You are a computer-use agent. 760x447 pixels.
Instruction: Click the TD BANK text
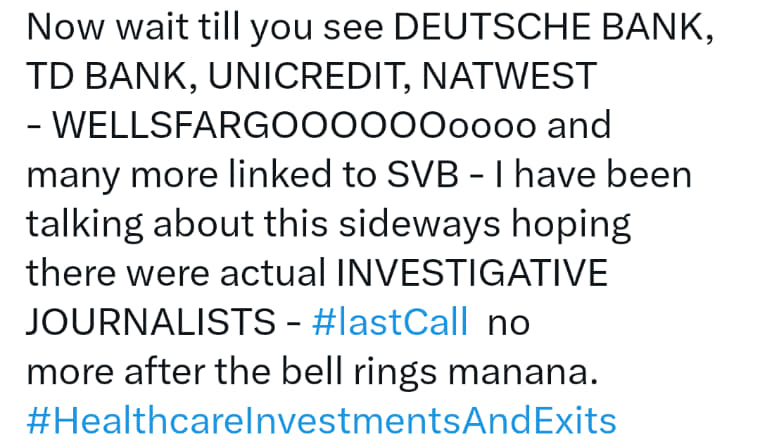108,76
